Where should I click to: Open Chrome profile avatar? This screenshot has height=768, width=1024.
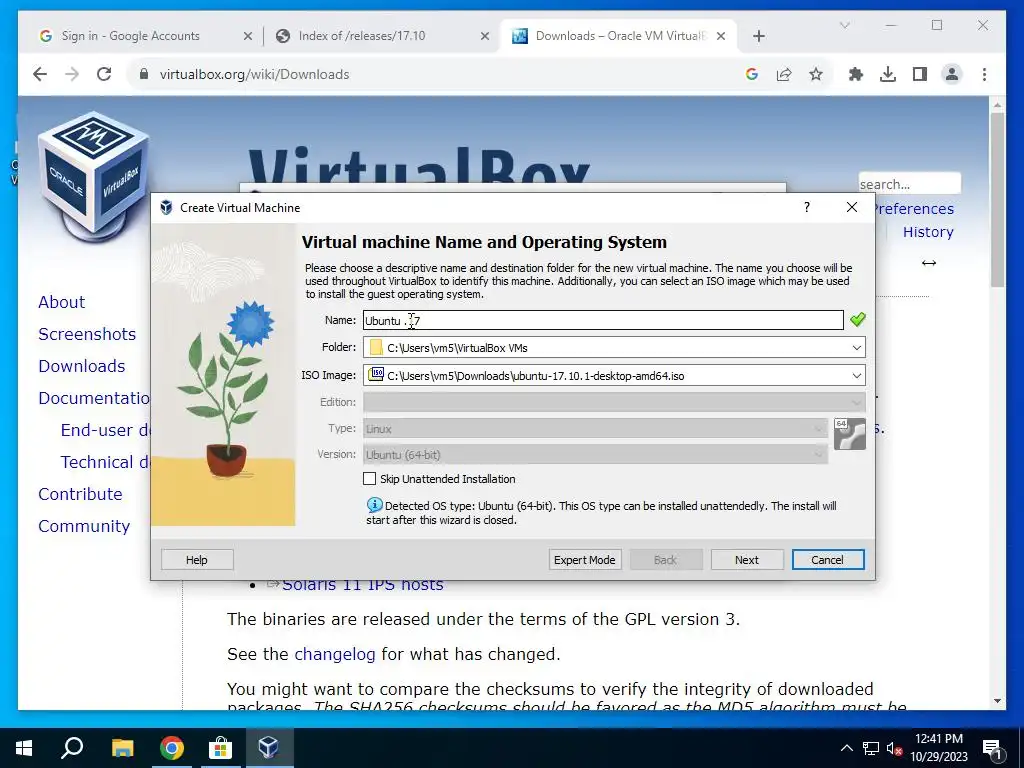tap(952, 74)
